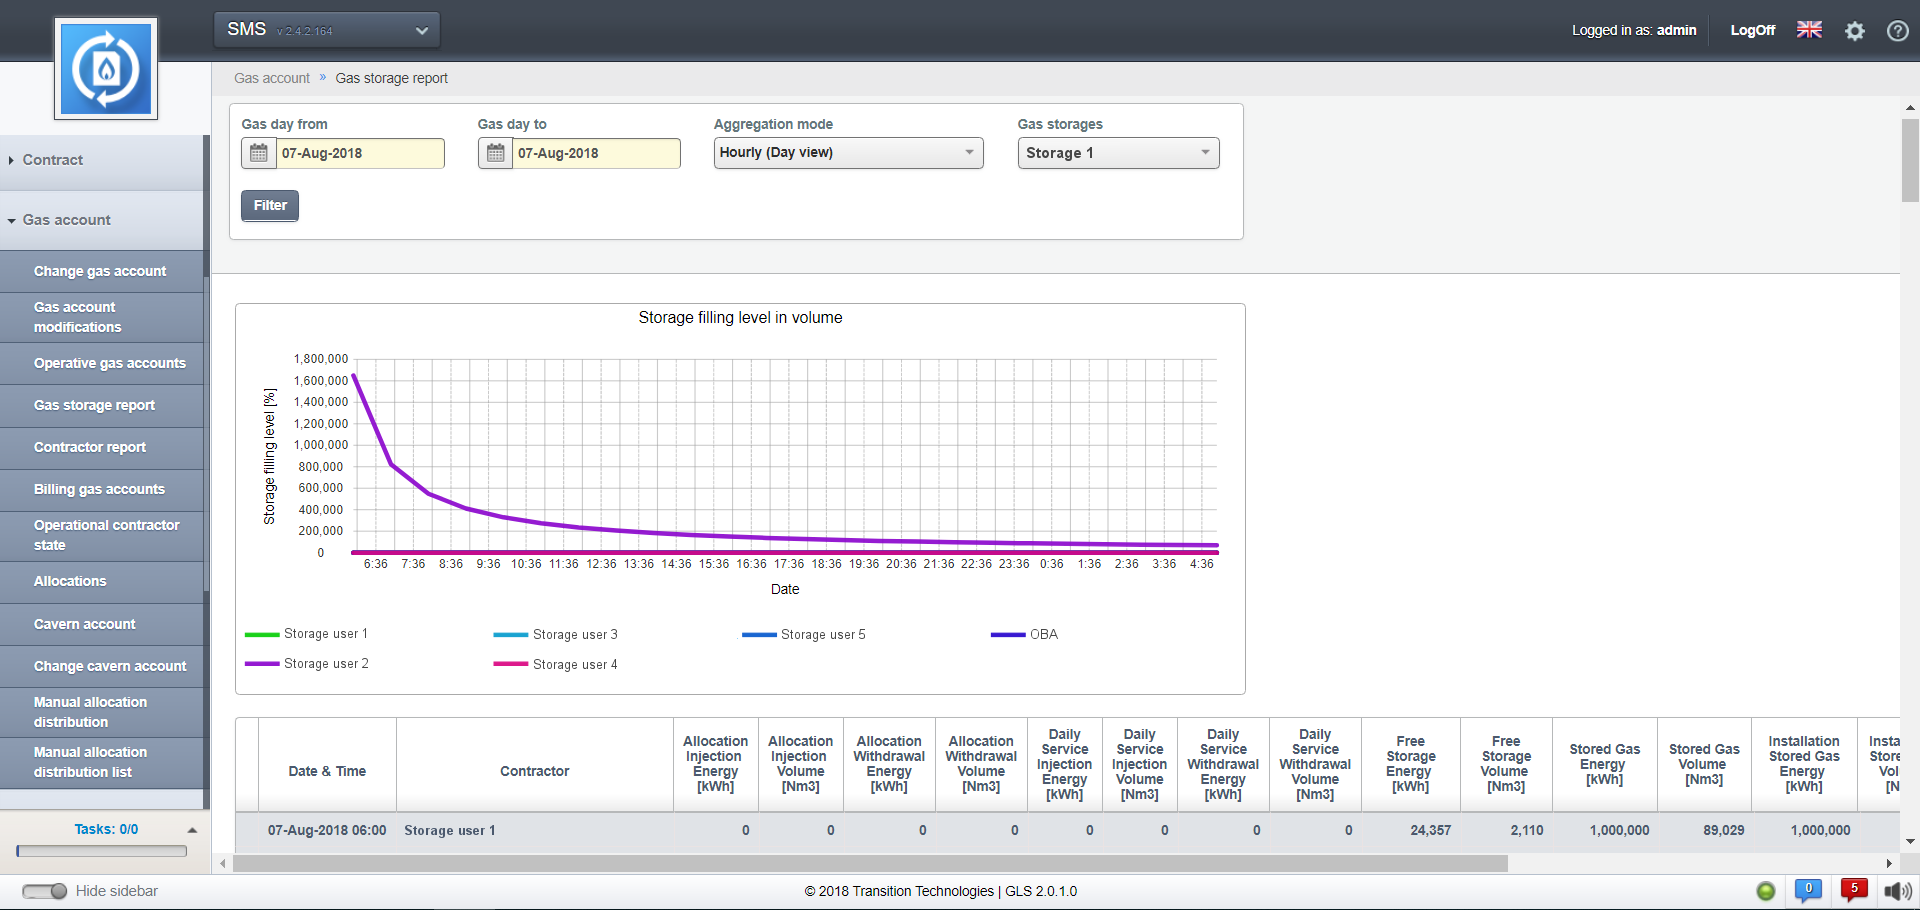
Task: Open Operational contractor state menu item
Action: coord(101,535)
